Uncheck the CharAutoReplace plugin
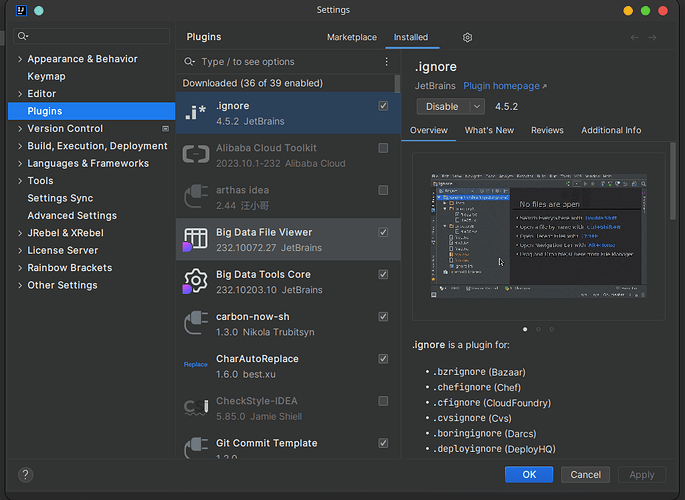This screenshot has width=685, height=500. [383, 359]
